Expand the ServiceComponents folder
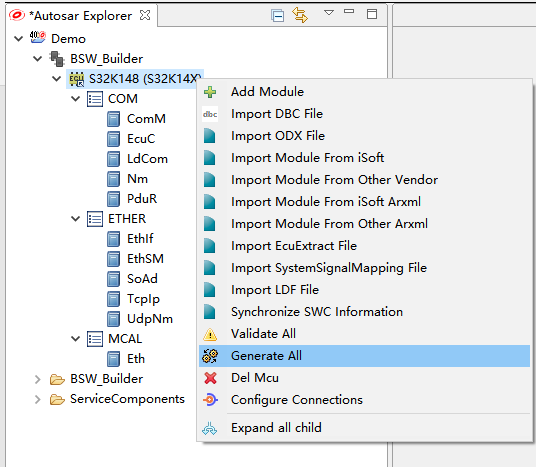536x467 pixels. tap(38, 399)
